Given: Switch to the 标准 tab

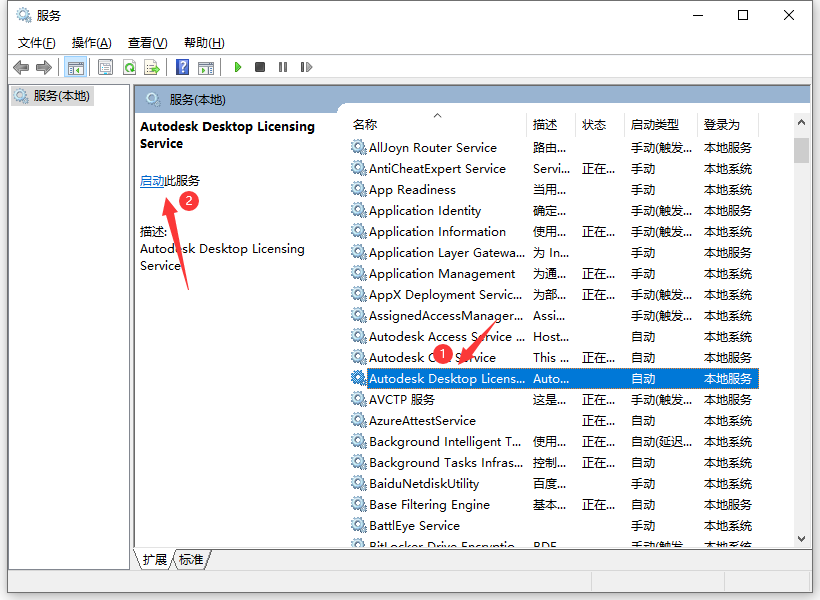Looking at the screenshot, I should pyautogui.click(x=191, y=560).
